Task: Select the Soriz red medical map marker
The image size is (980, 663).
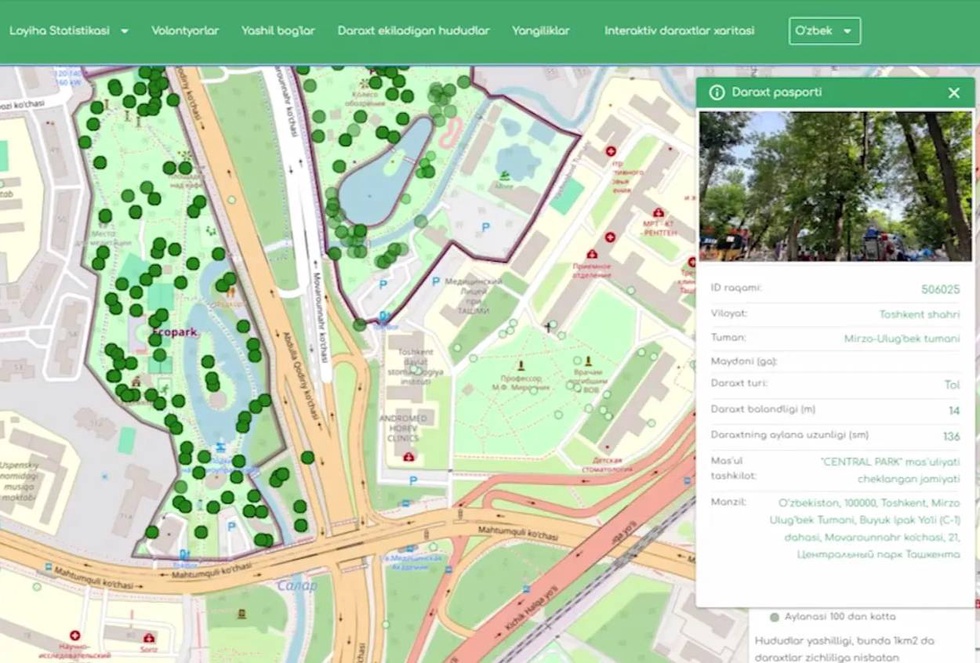Action: (149, 637)
